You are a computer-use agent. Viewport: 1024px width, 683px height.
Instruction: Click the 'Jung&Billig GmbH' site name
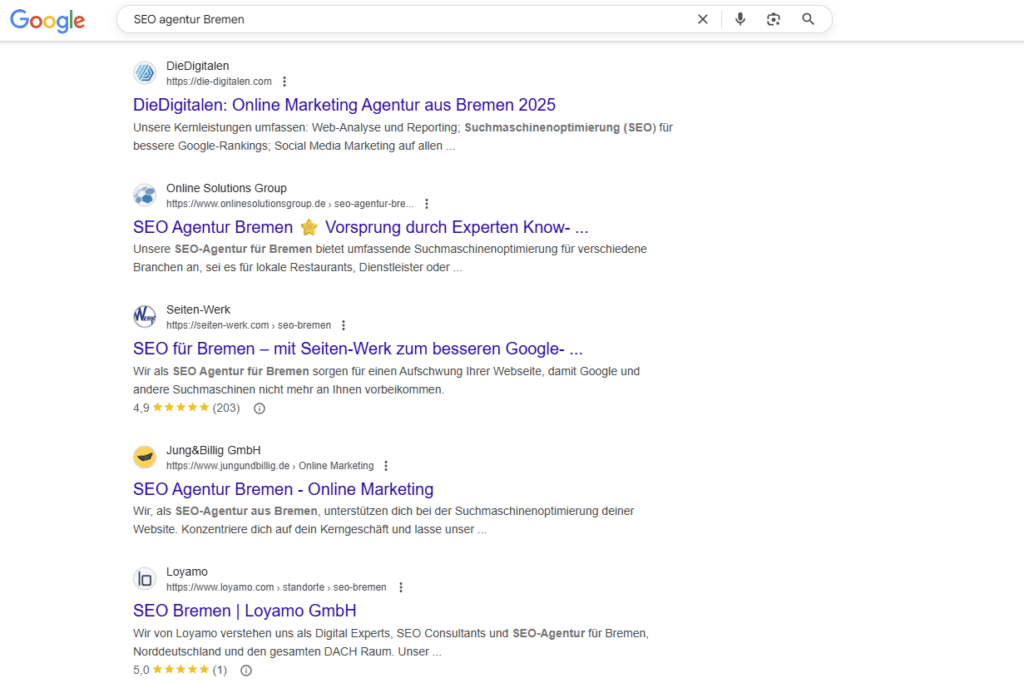[213, 450]
